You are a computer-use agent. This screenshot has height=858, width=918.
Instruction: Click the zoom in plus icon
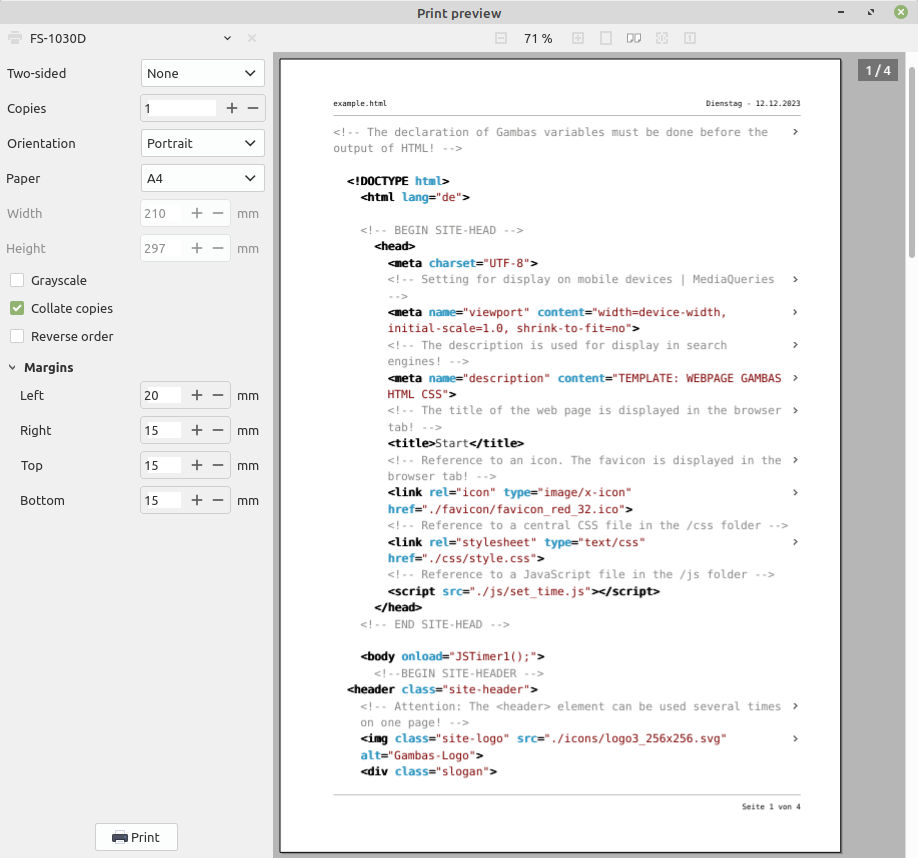[578, 38]
